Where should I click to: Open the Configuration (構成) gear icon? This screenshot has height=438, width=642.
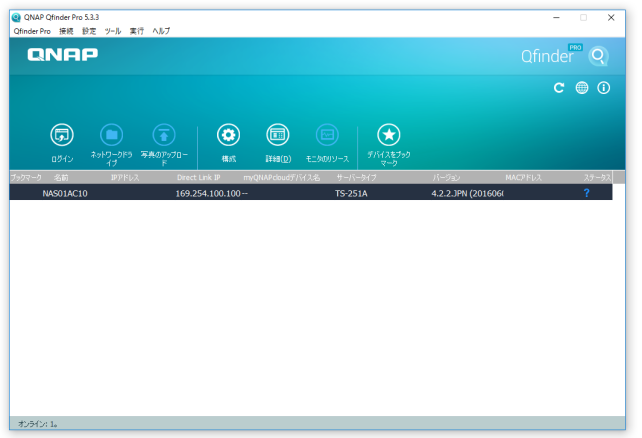point(228,135)
